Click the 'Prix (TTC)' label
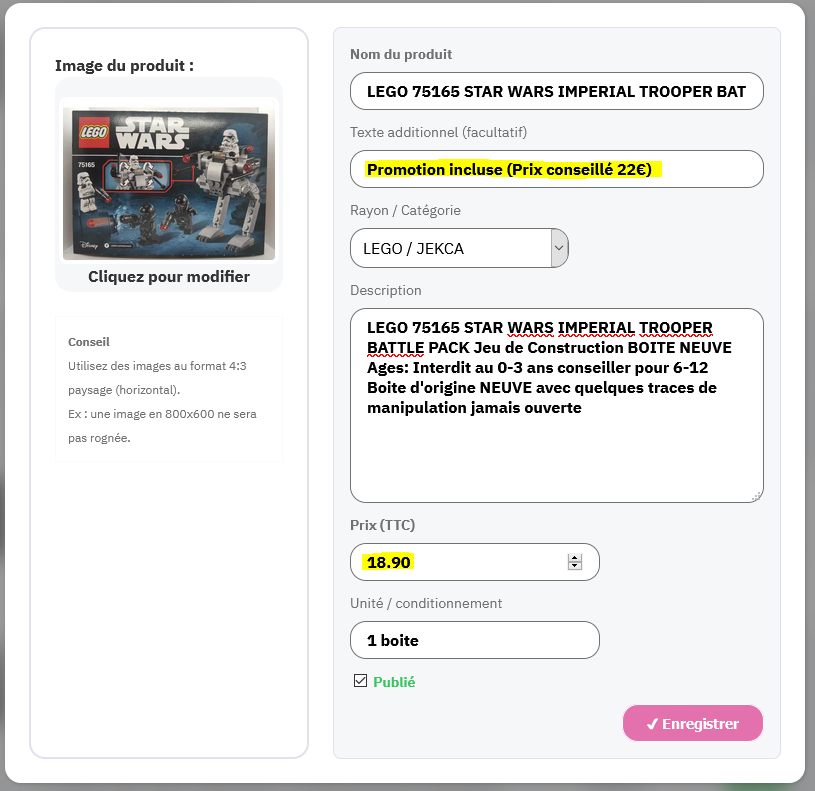 point(383,525)
